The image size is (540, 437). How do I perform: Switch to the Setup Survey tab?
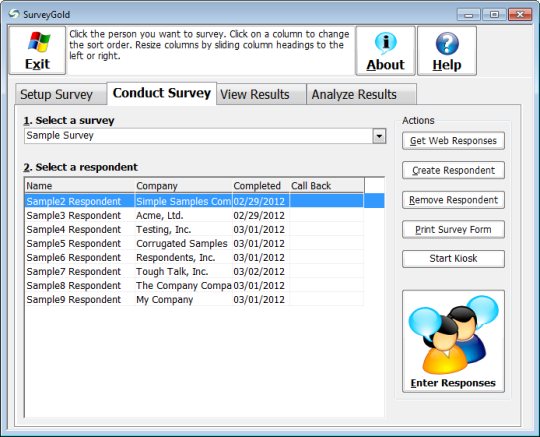pyautogui.click(x=61, y=94)
